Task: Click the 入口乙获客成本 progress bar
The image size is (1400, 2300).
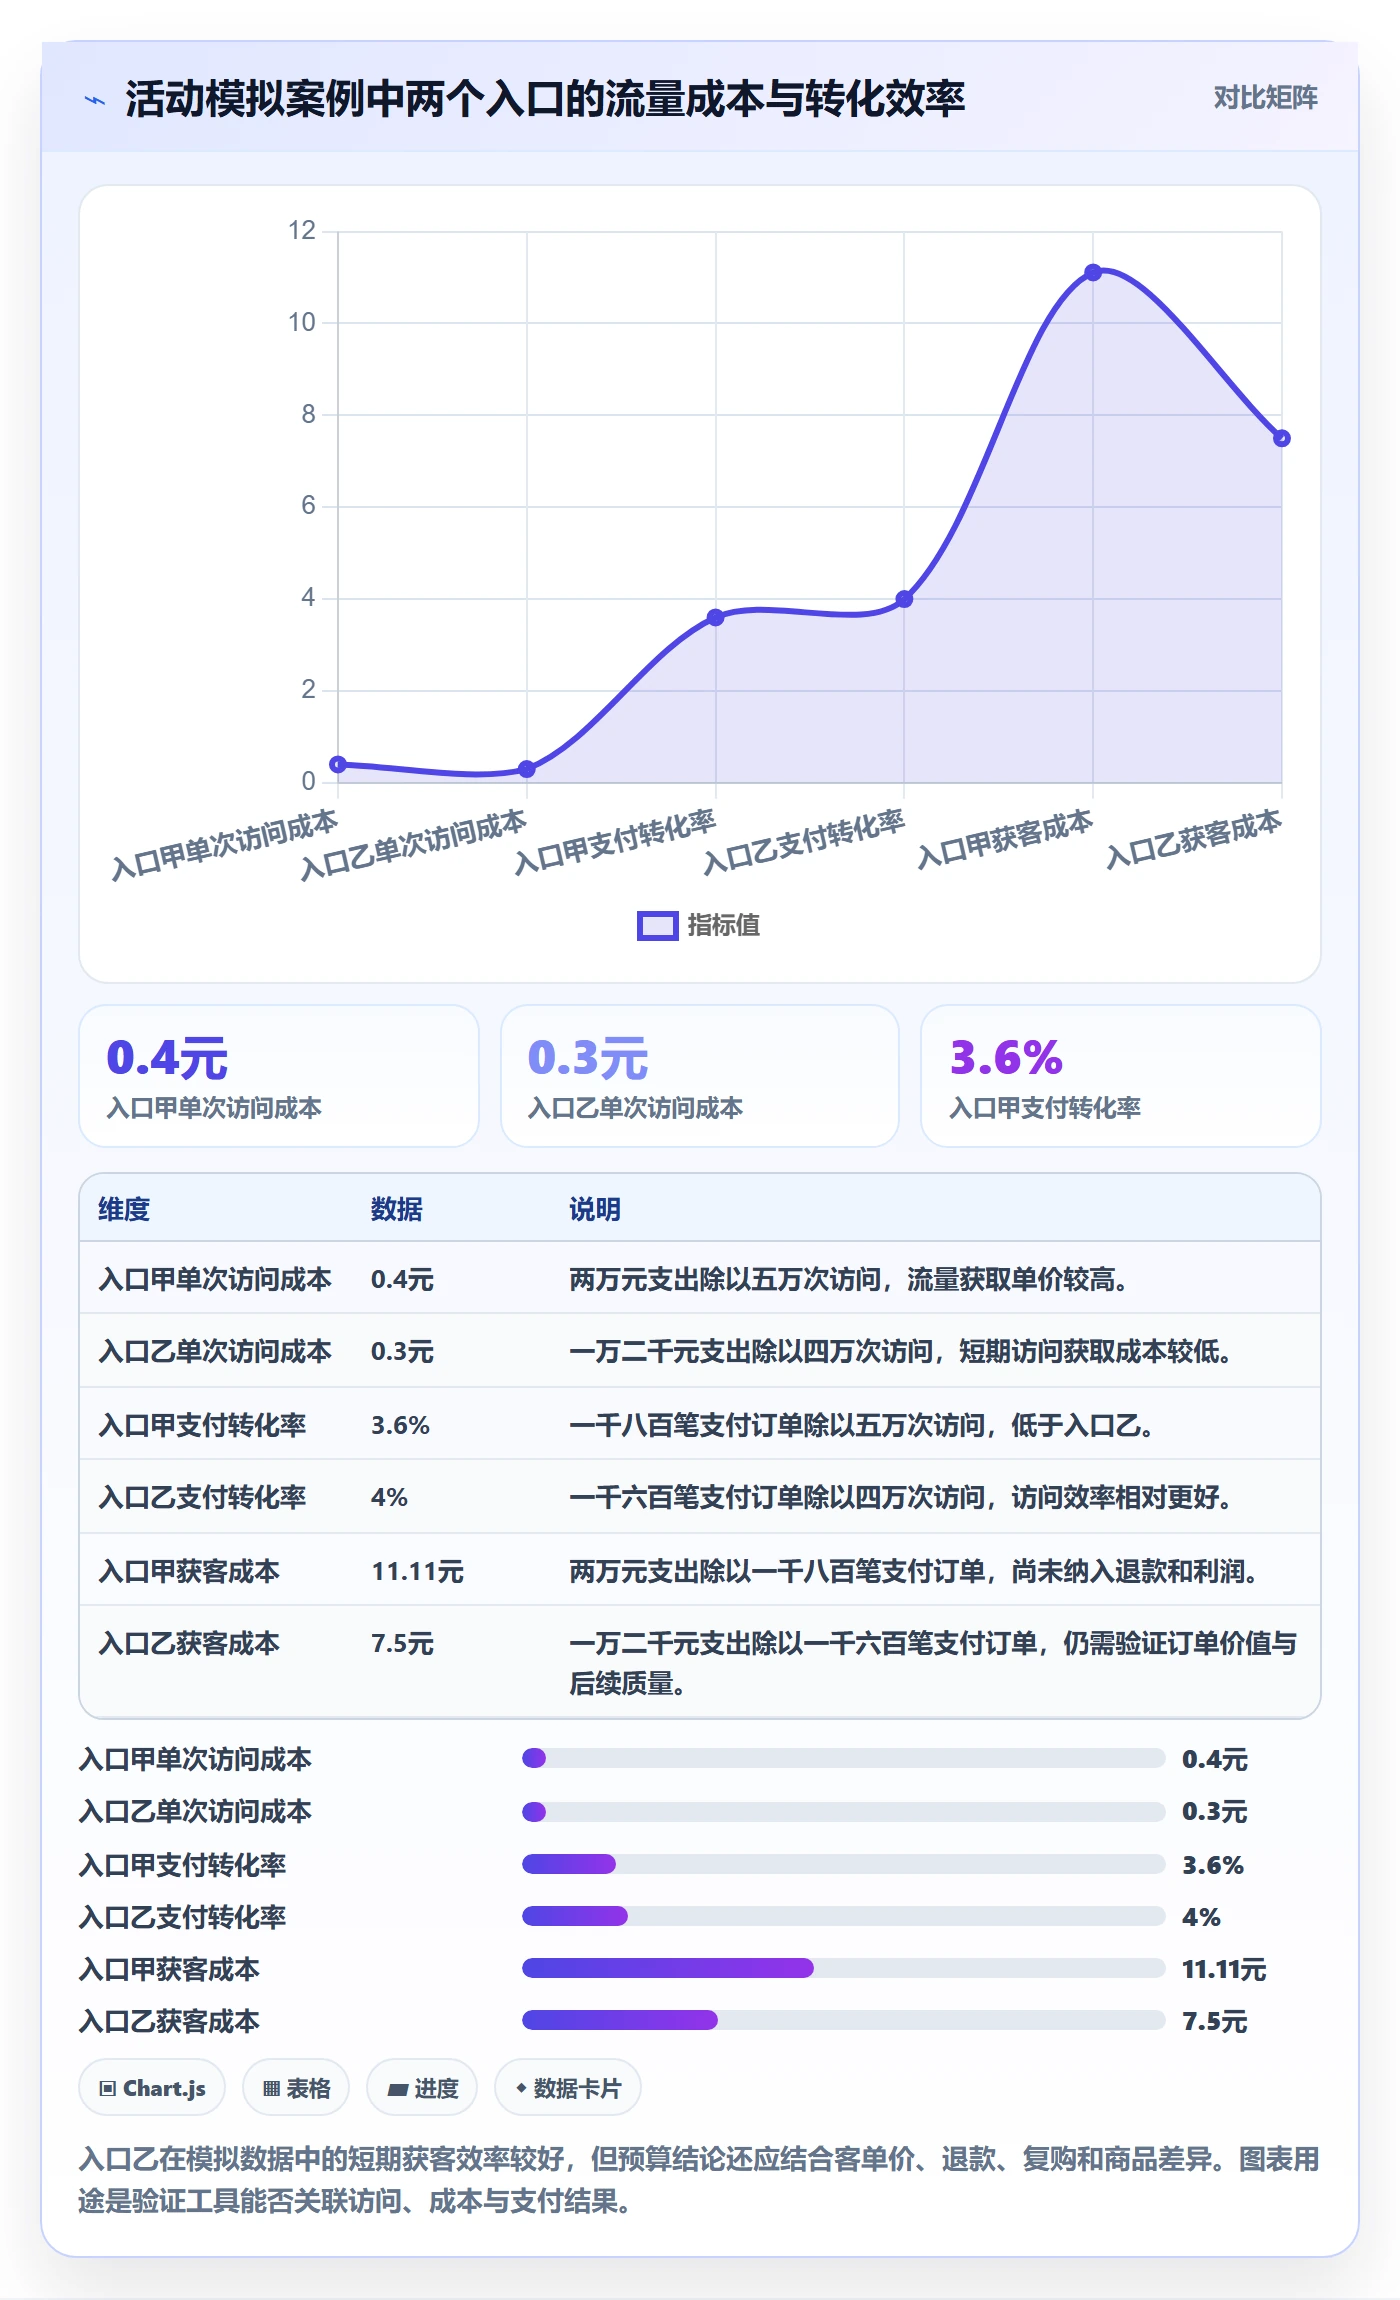Action: point(843,2020)
